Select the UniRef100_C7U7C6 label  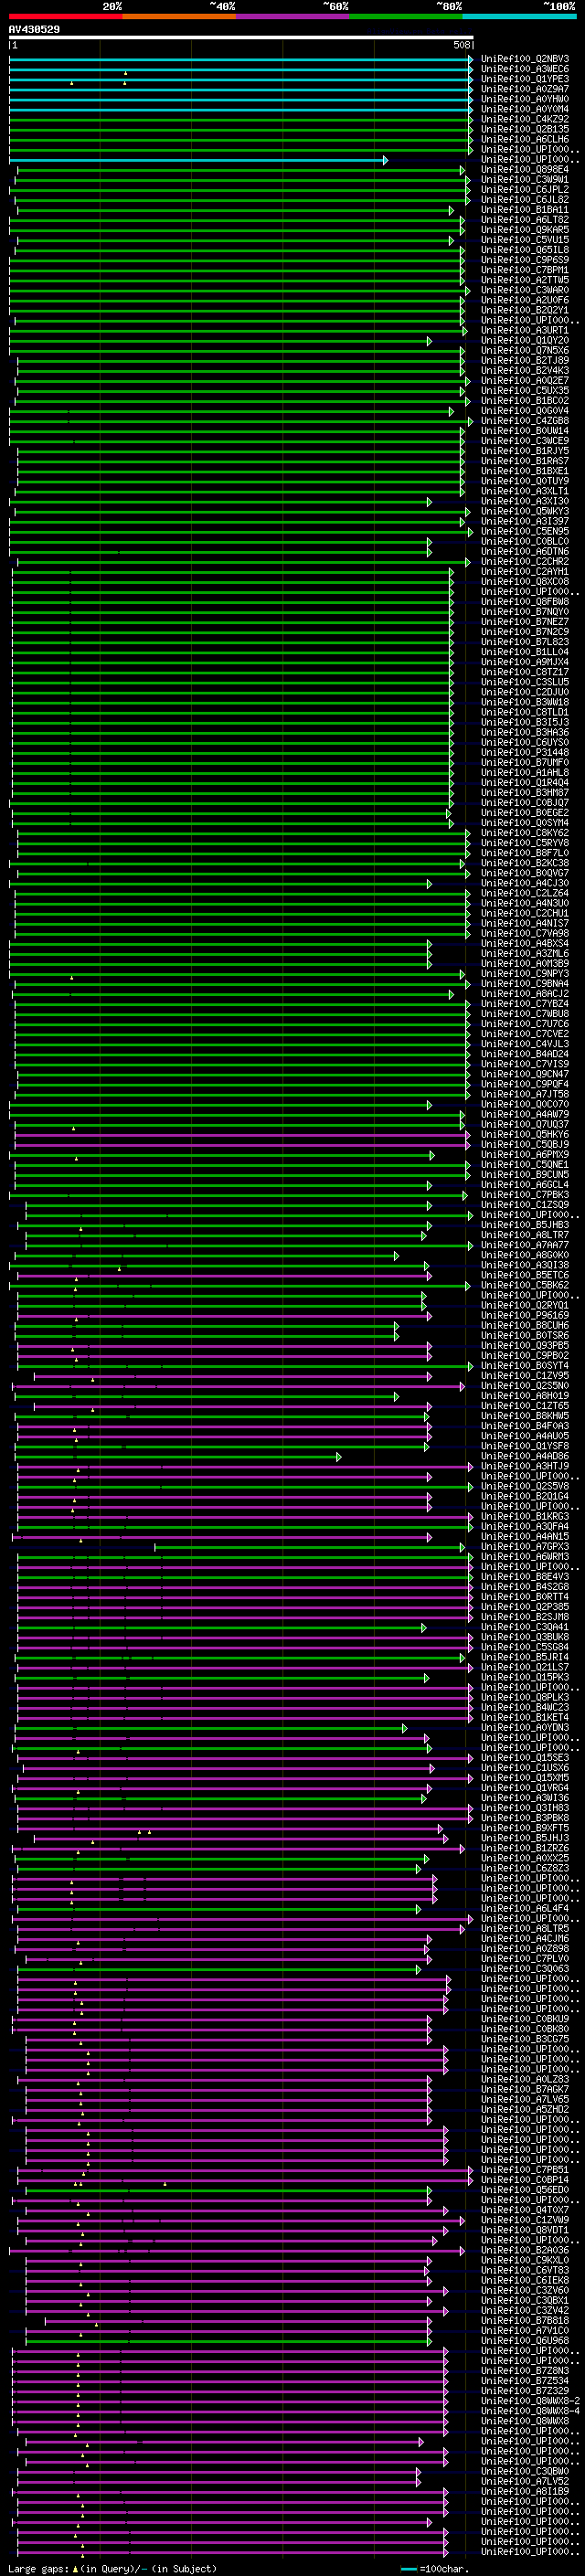[x=524, y=1024]
